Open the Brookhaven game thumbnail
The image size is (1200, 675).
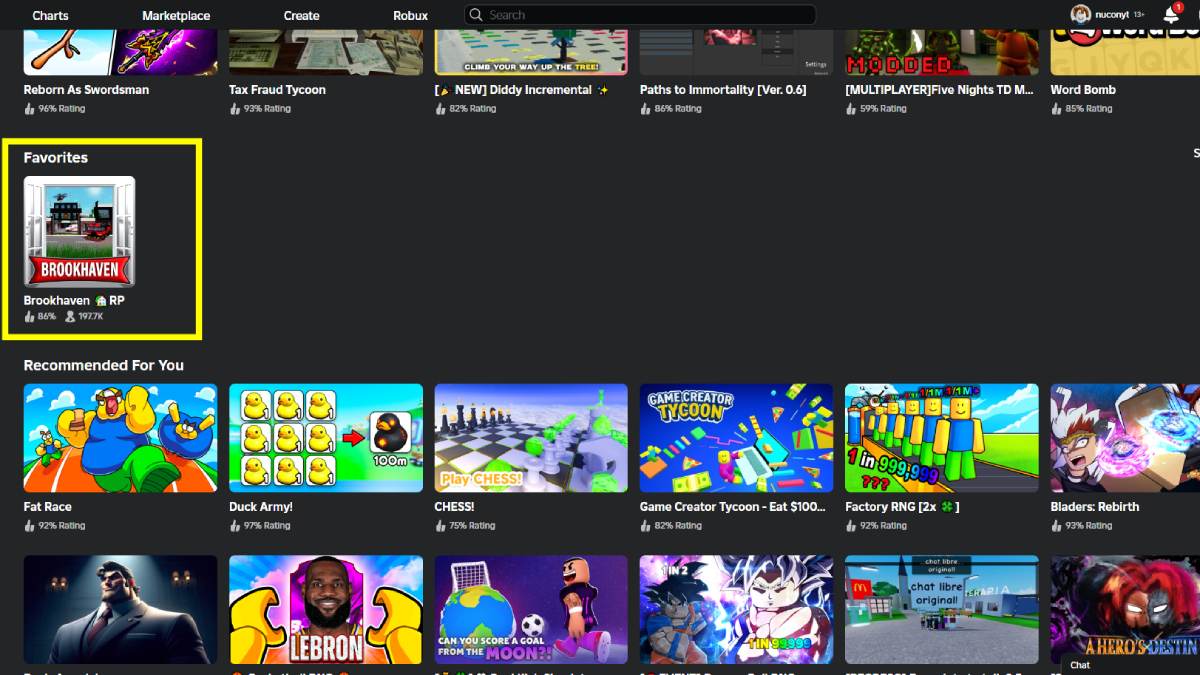click(79, 231)
